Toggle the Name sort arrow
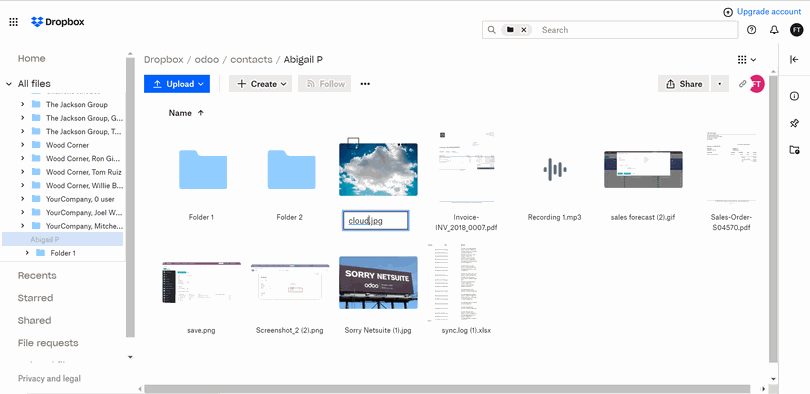 point(201,113)
